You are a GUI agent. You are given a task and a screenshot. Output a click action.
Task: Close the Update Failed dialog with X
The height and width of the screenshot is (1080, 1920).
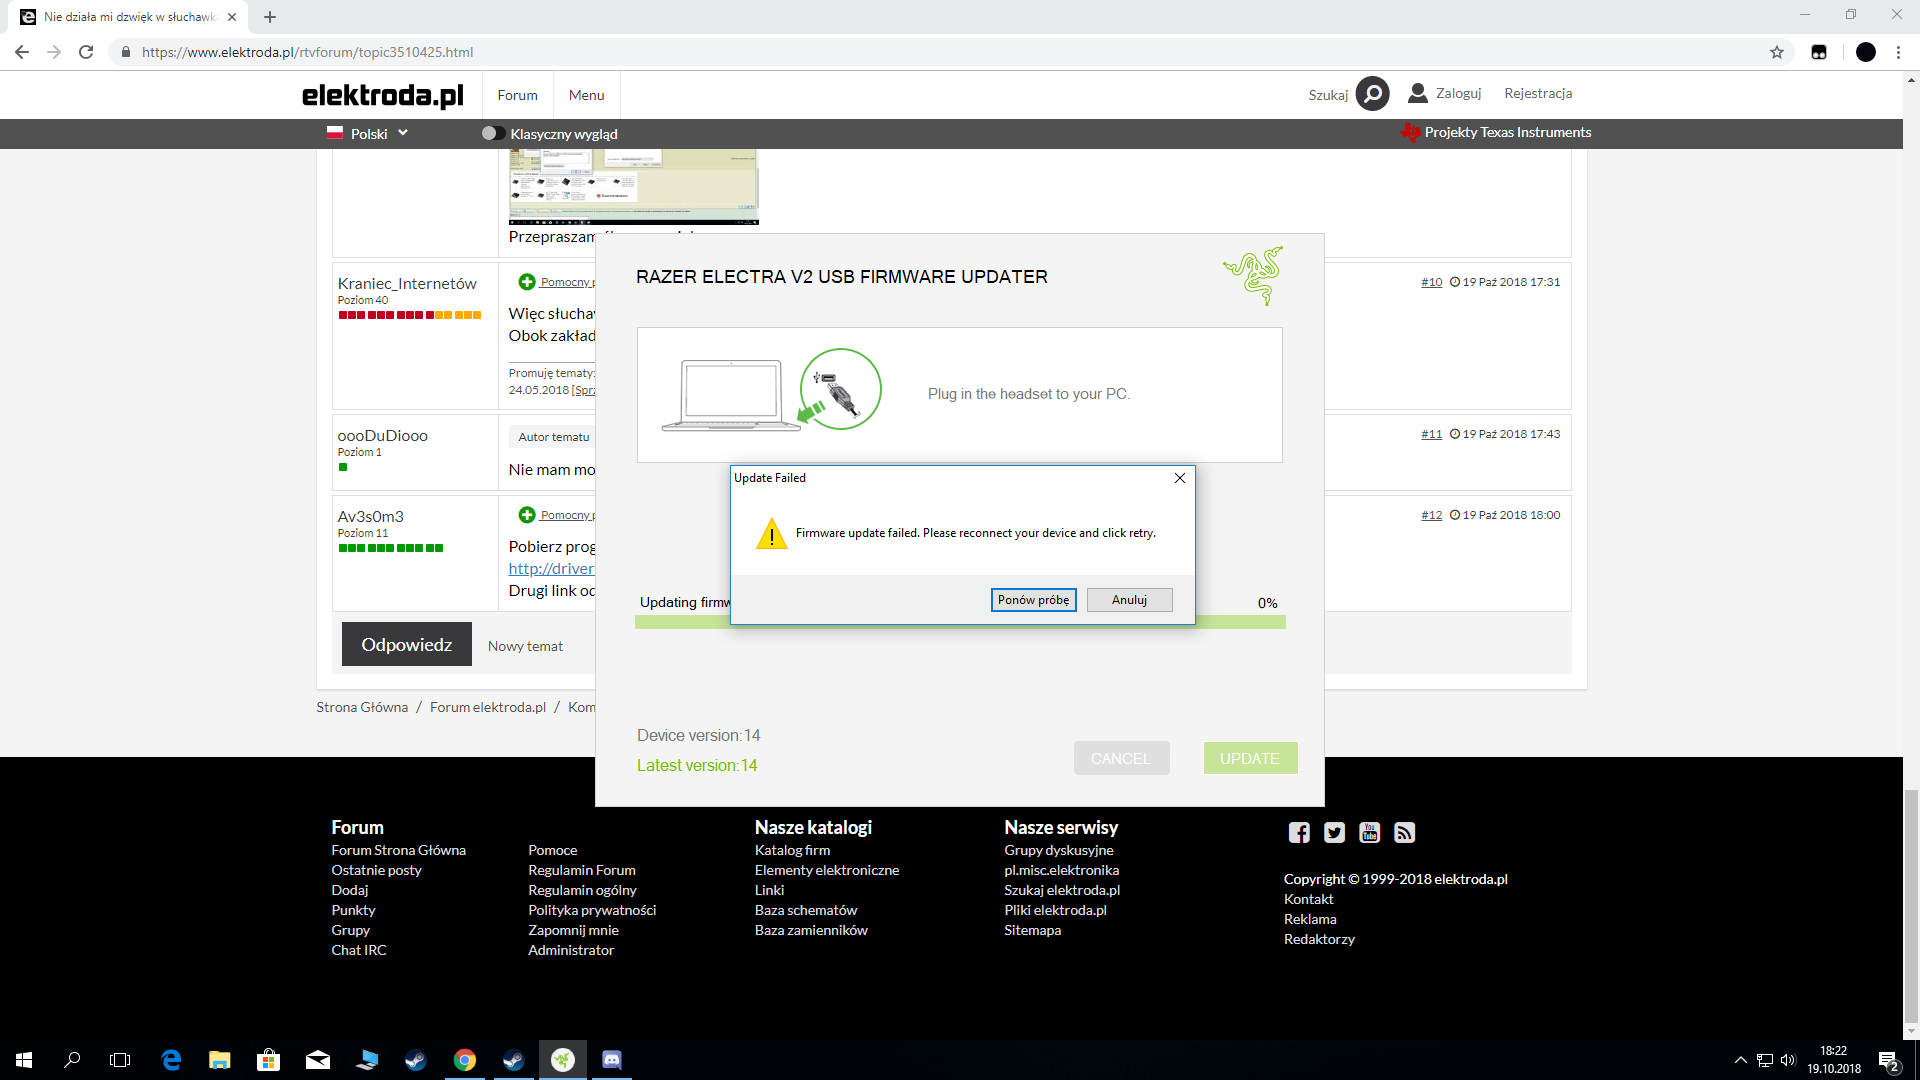[x=1180, y=478]
